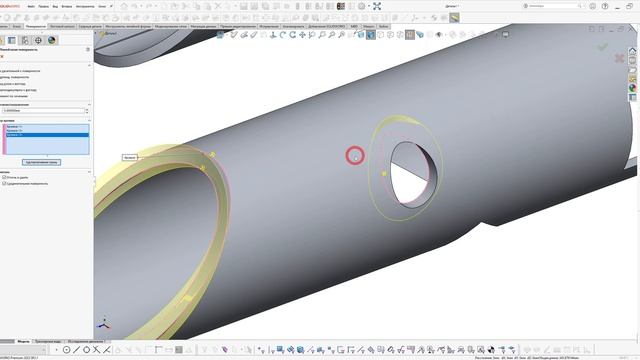Toggle the Connecting surface checkbox
This screenshot has height=360, width=640.
(4, 184)
